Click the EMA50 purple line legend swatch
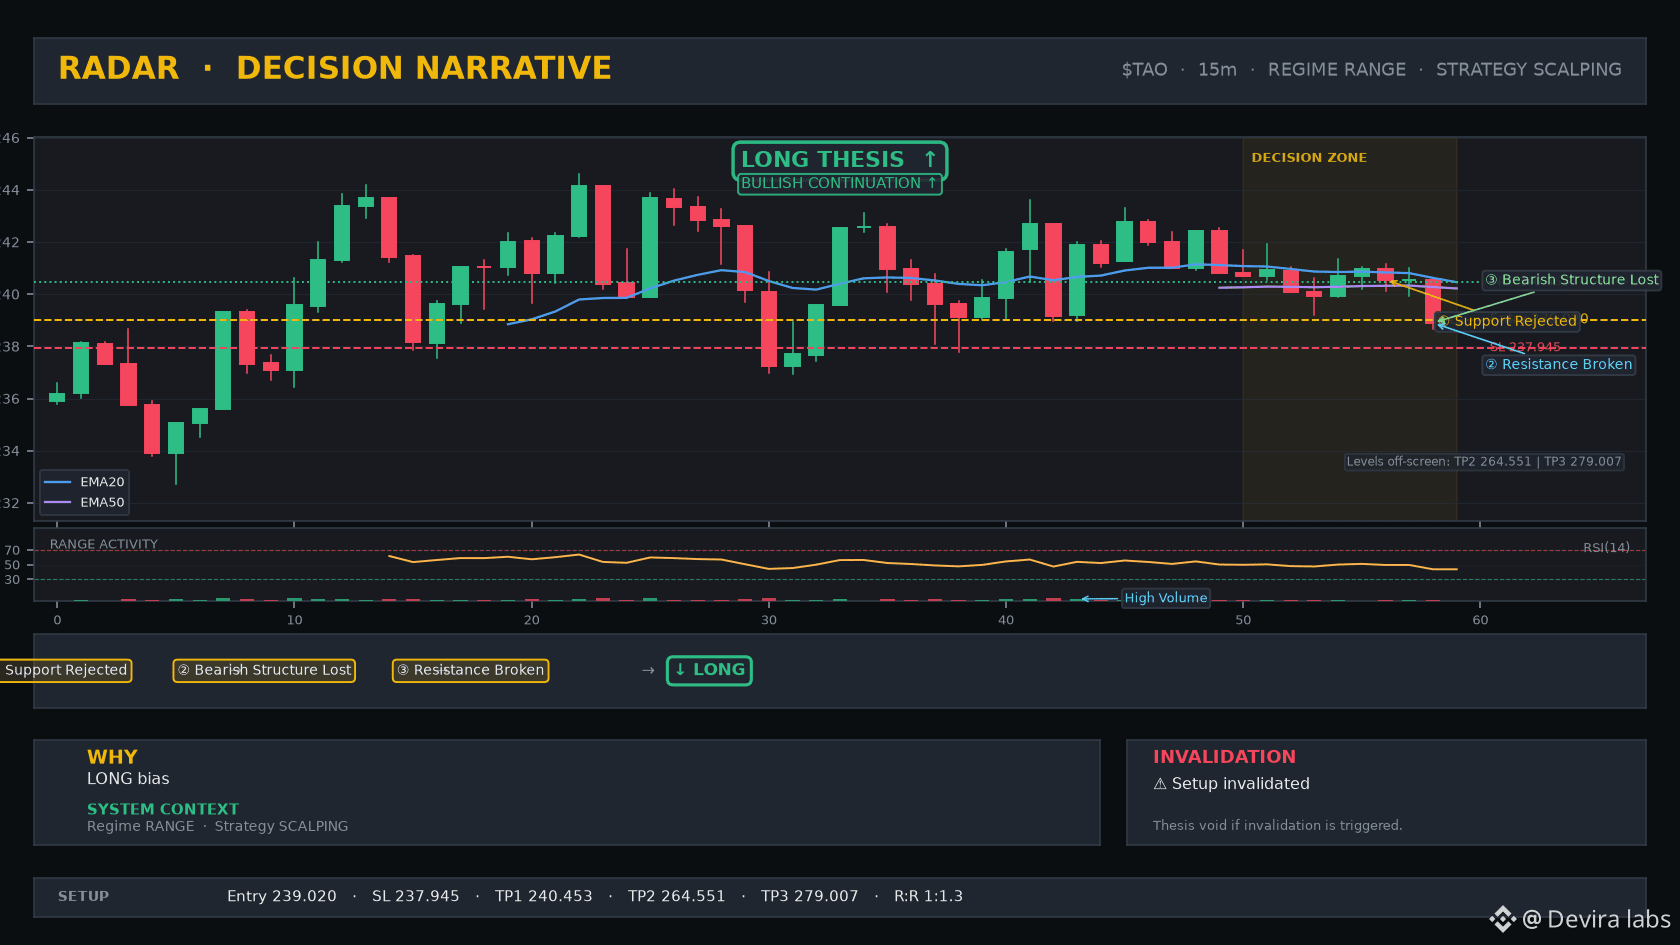This screenshot has height=945, width=1680. [x=58, y=503]
